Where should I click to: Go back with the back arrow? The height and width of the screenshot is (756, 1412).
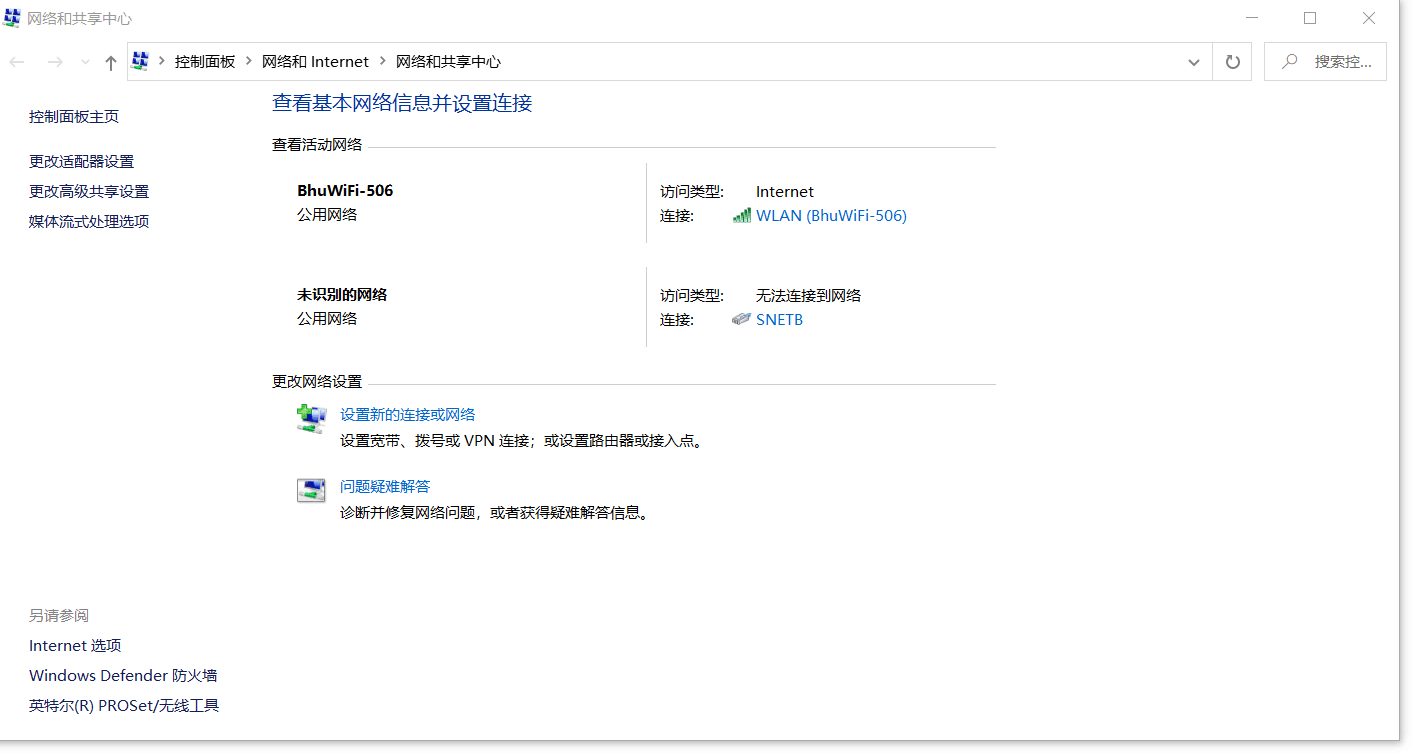tap(17, 62)
